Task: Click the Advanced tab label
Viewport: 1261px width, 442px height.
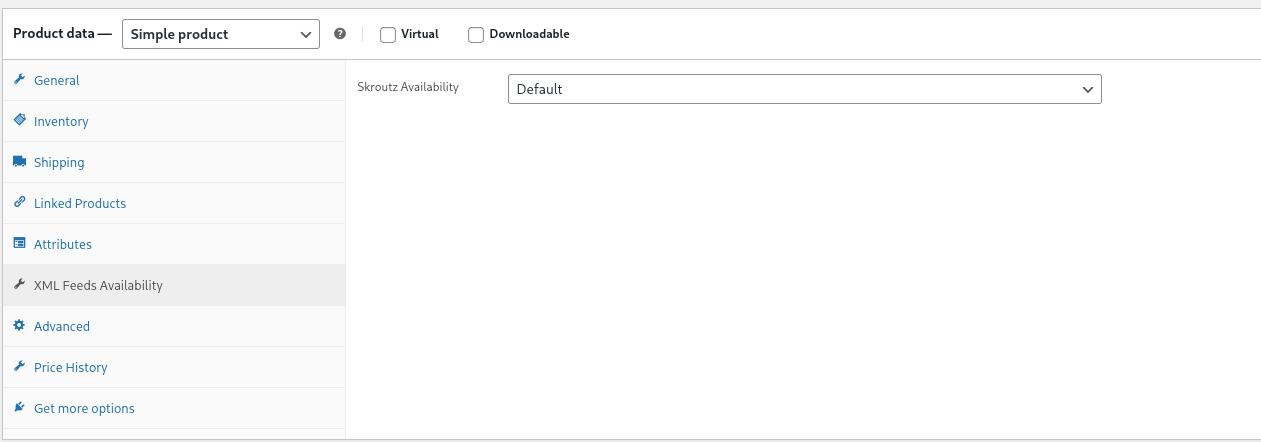Action: click(62, 326)
